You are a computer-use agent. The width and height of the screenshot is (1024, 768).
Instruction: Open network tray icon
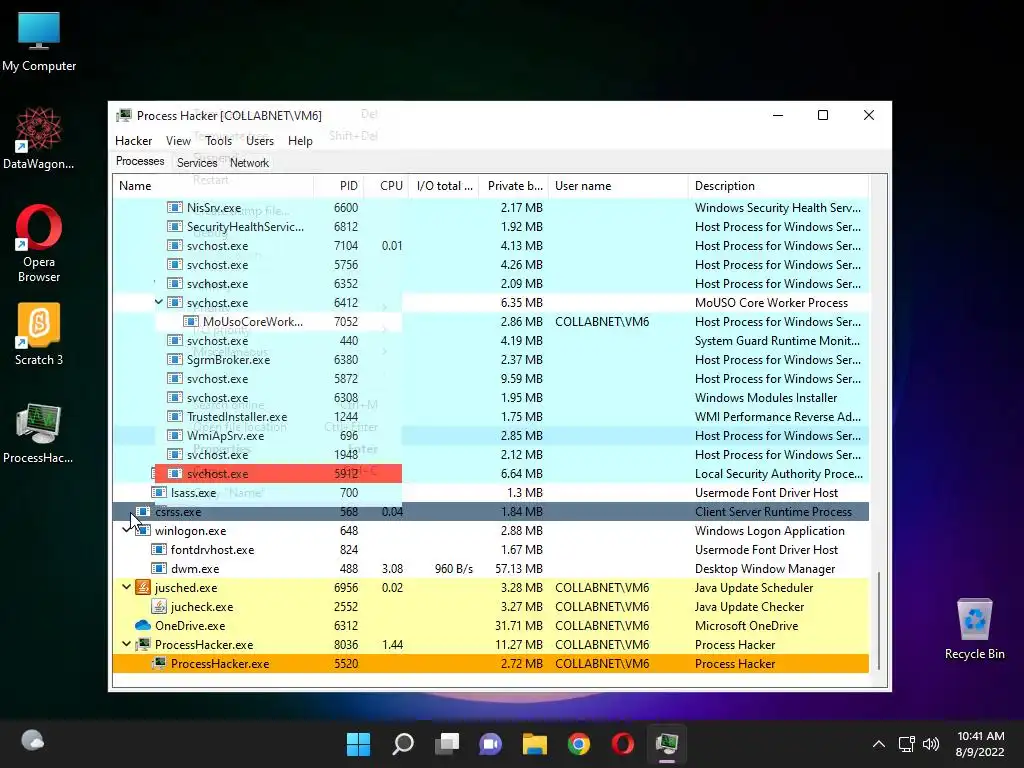(906, 744)
